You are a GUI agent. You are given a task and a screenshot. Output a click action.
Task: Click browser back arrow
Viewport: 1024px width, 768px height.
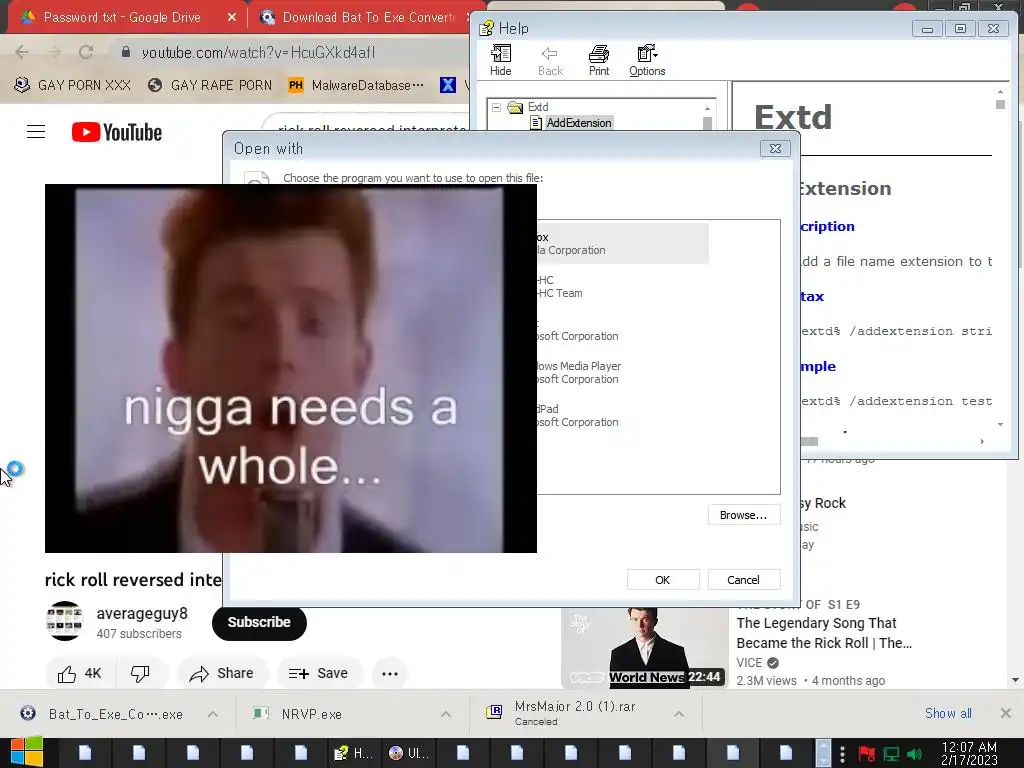pyautogui.click(x=22, y=52)
